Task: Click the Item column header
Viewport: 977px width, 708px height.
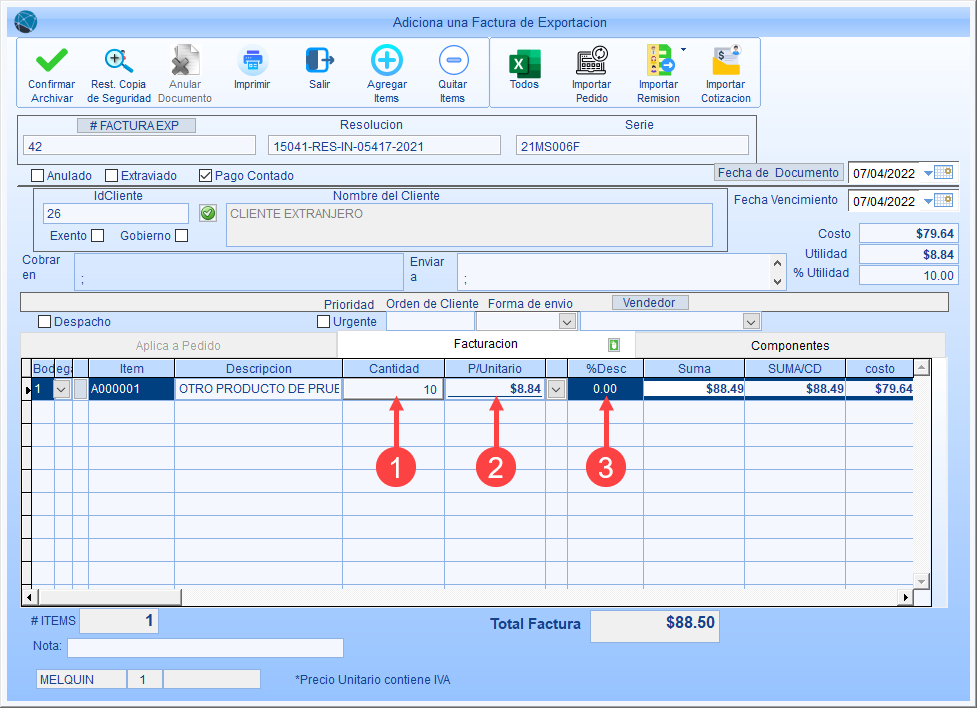Action: click(x=131, y=368)
